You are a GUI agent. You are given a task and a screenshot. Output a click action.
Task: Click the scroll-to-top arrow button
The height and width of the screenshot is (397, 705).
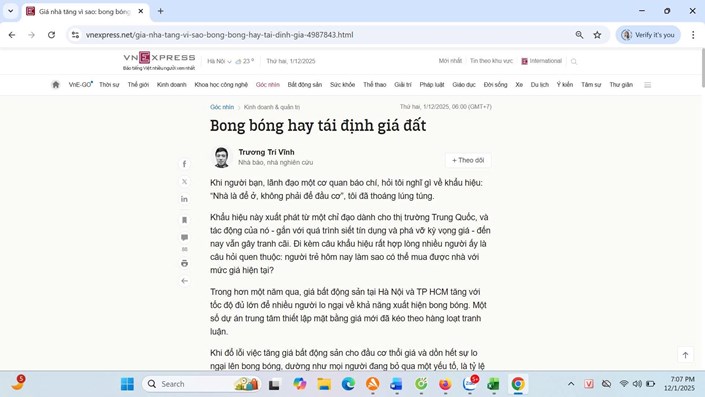pyautogui.click(x=685, y=355)
